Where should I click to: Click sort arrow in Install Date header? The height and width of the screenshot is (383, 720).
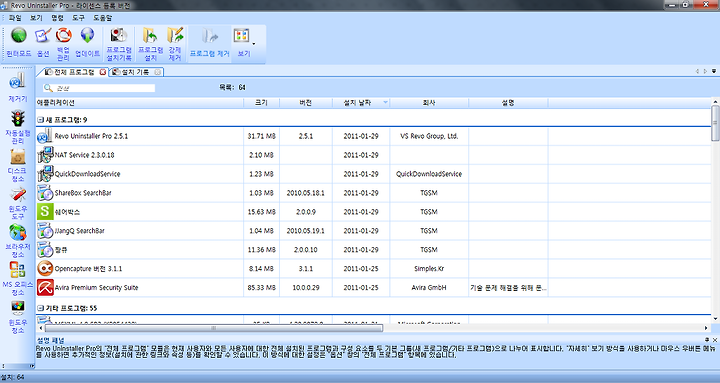(x=385, y=102)
